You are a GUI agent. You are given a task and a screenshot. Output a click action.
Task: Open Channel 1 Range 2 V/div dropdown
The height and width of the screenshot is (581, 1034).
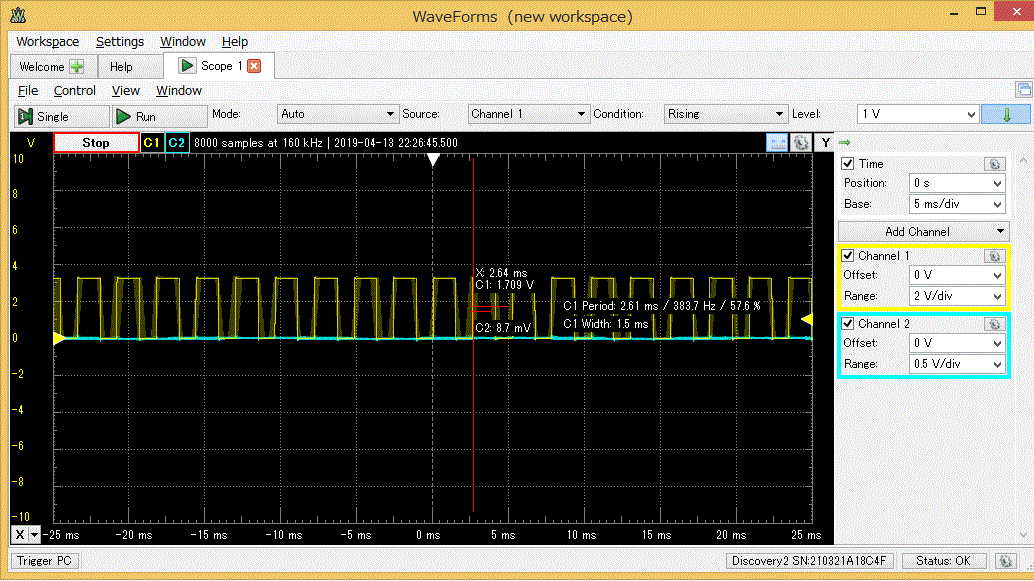957,296
